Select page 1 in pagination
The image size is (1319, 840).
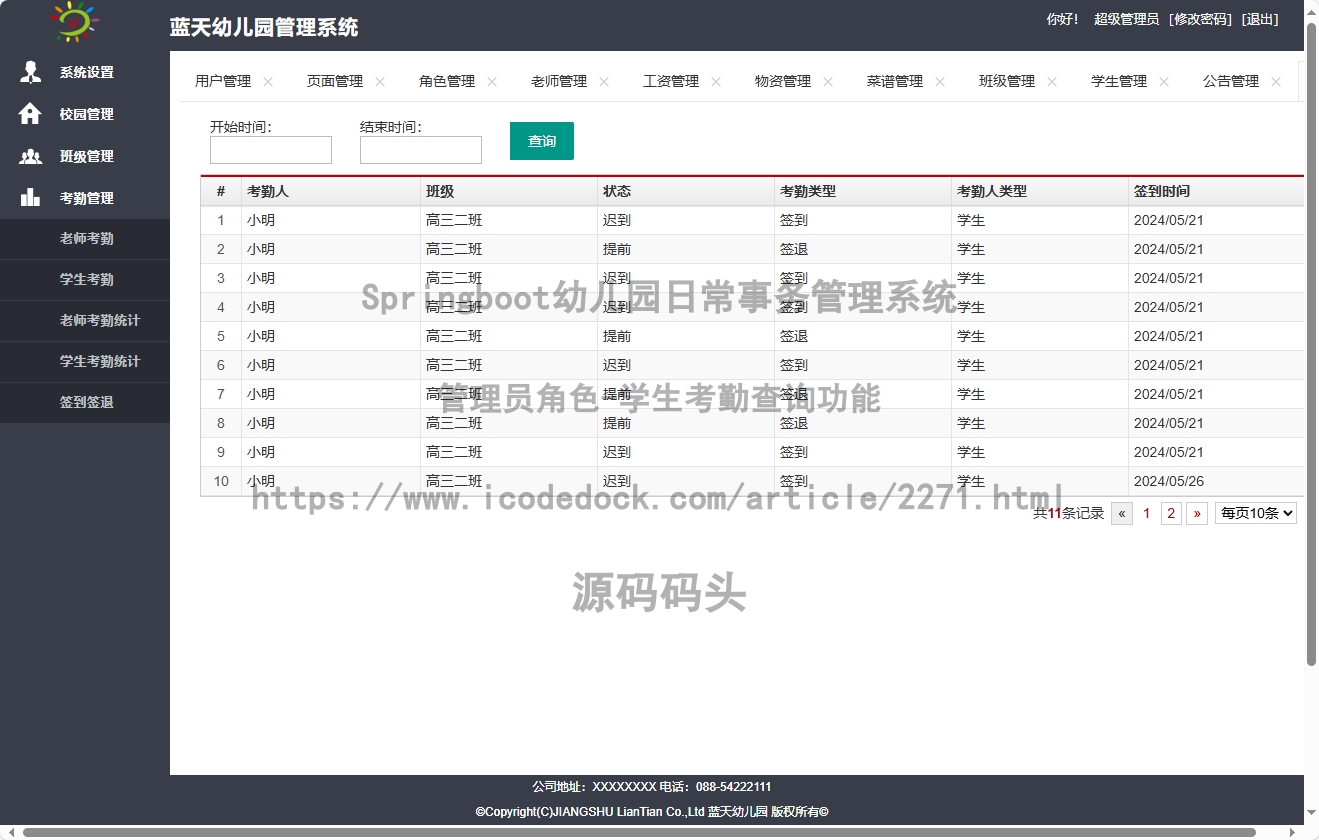pos(1147,514)
